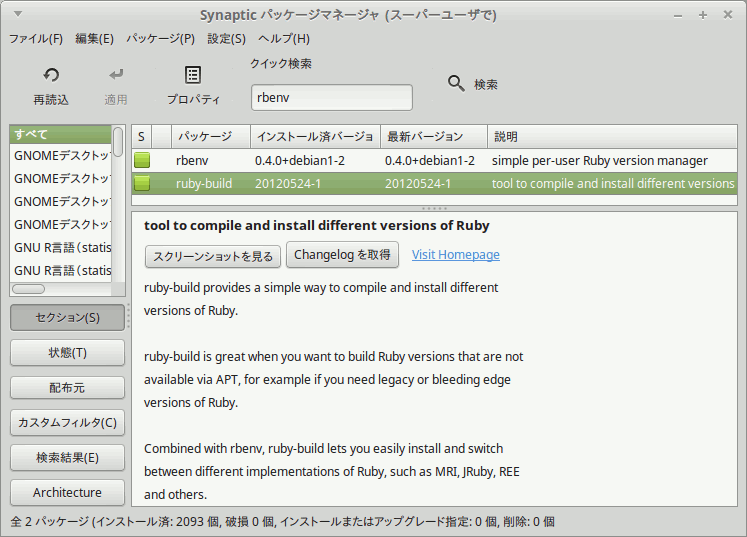Screen dimensions: 747x537
Task: Click the 適用 apply arrow icon
Action: 116,75
